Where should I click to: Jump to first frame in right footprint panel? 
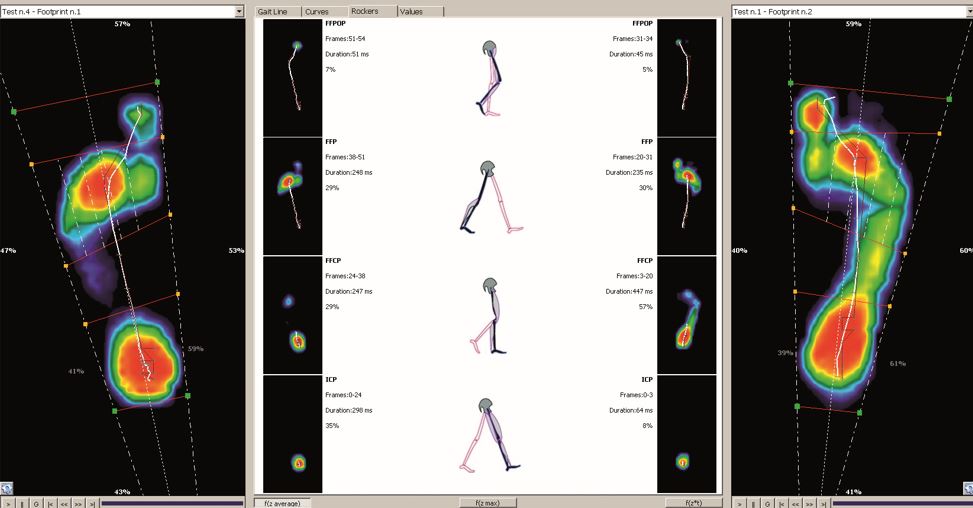point(782,504)
